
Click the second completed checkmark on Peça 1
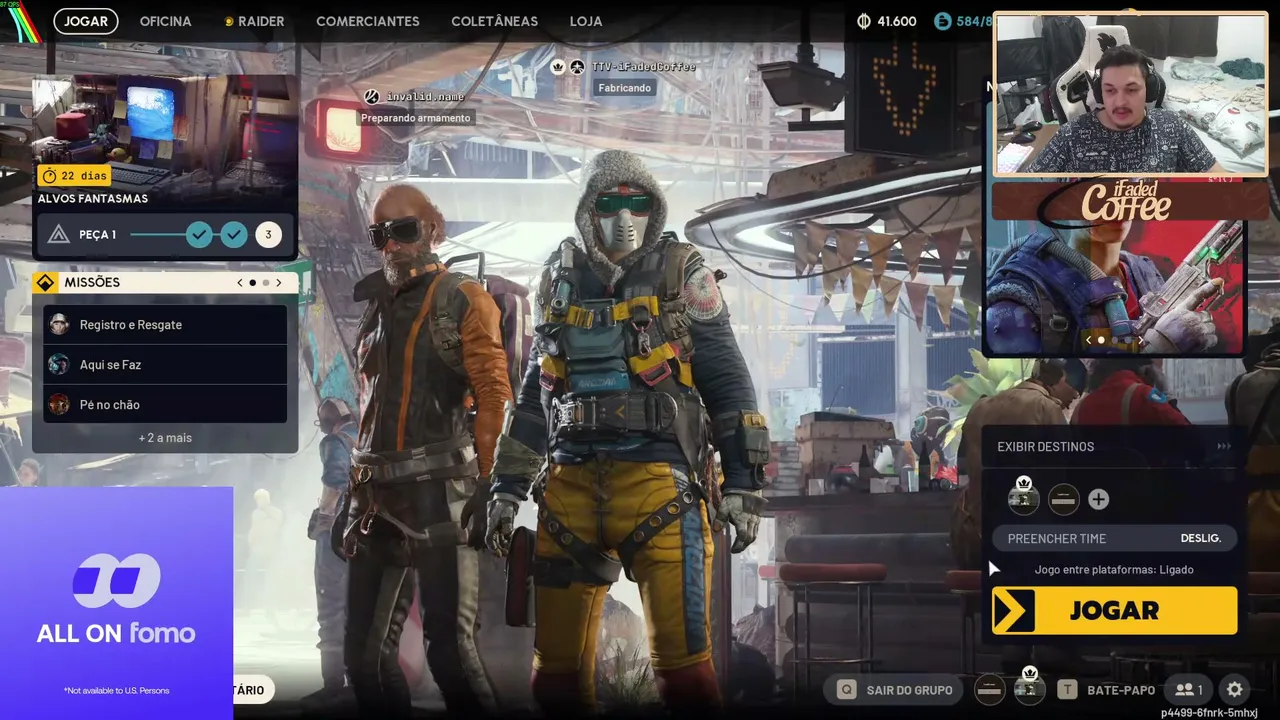(234, 235)
